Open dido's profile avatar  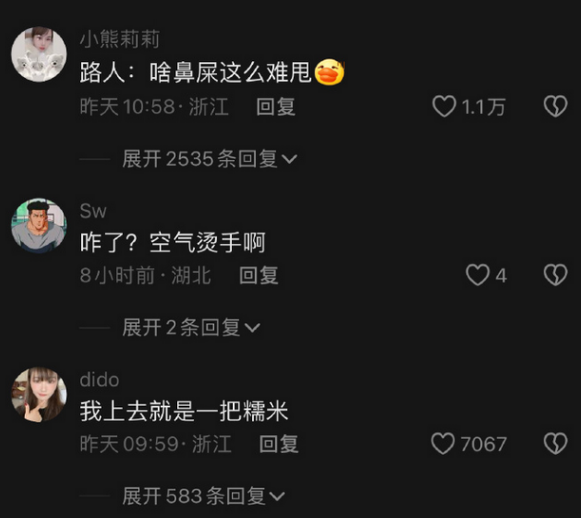(x=39, y=394)
